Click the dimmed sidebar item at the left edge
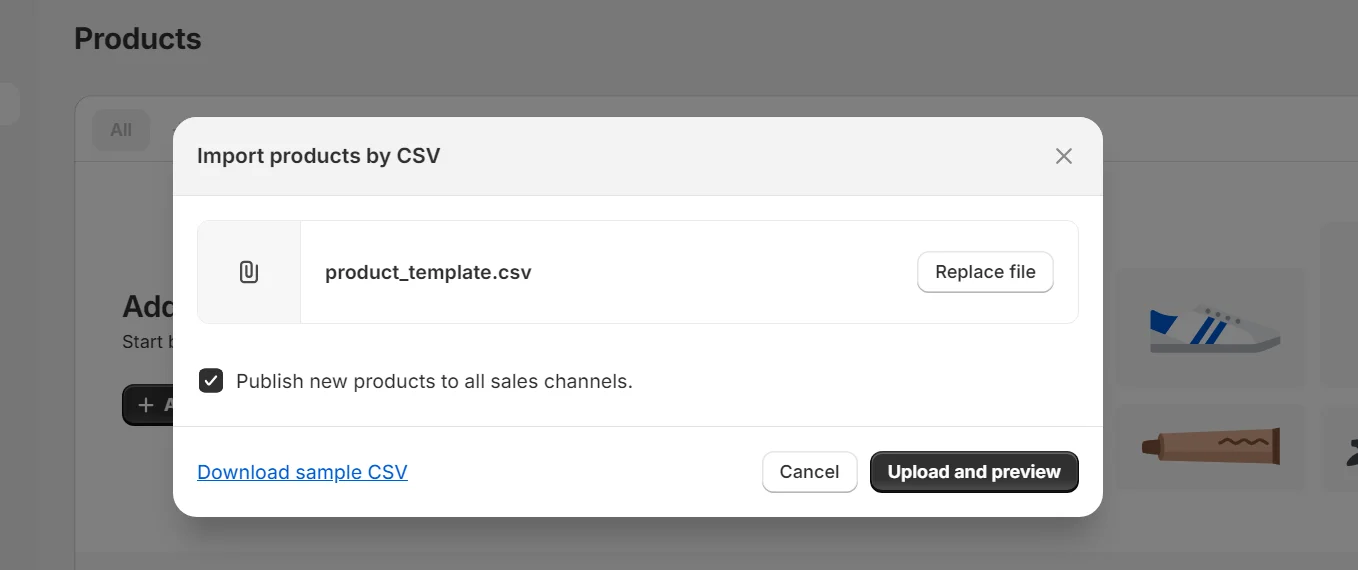The image size is (1358, 570). [x=9, y=104]
